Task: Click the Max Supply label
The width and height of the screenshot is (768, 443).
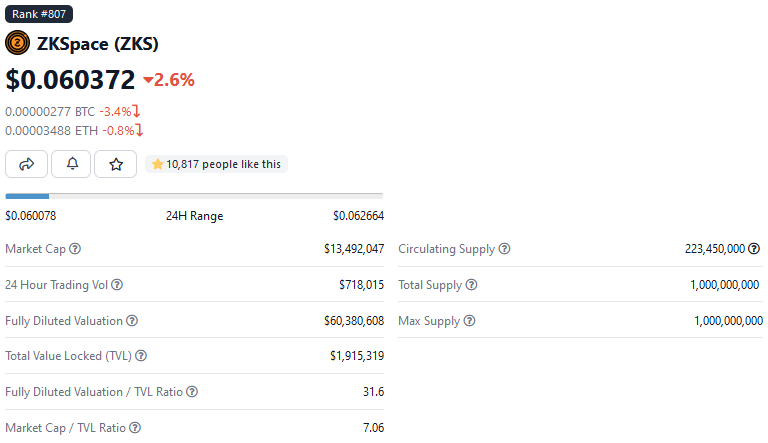Action: (429, 321)
